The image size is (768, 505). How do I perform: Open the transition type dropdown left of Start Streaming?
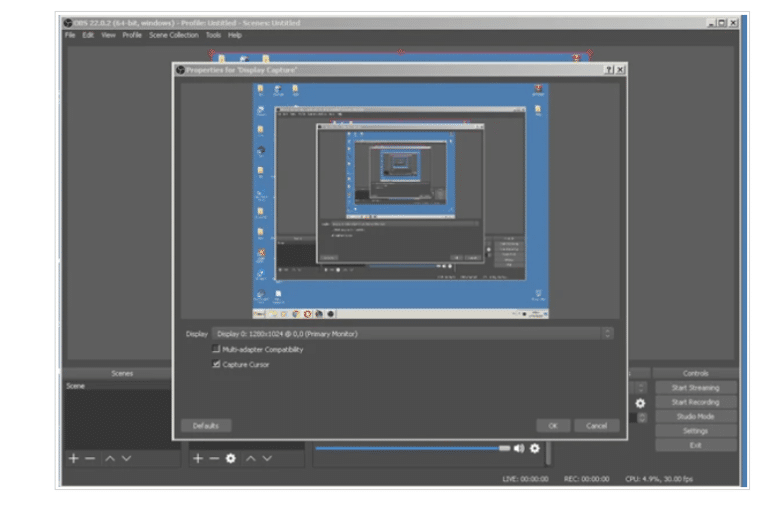639,387
